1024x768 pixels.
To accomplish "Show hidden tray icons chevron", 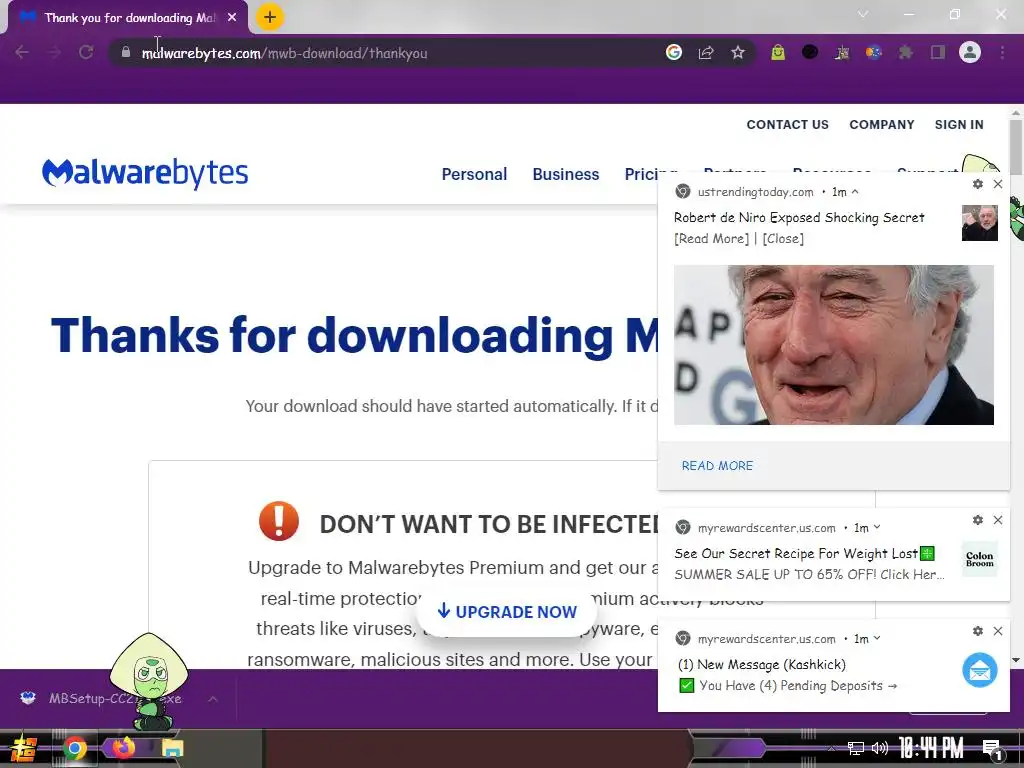I will (831, 748).
